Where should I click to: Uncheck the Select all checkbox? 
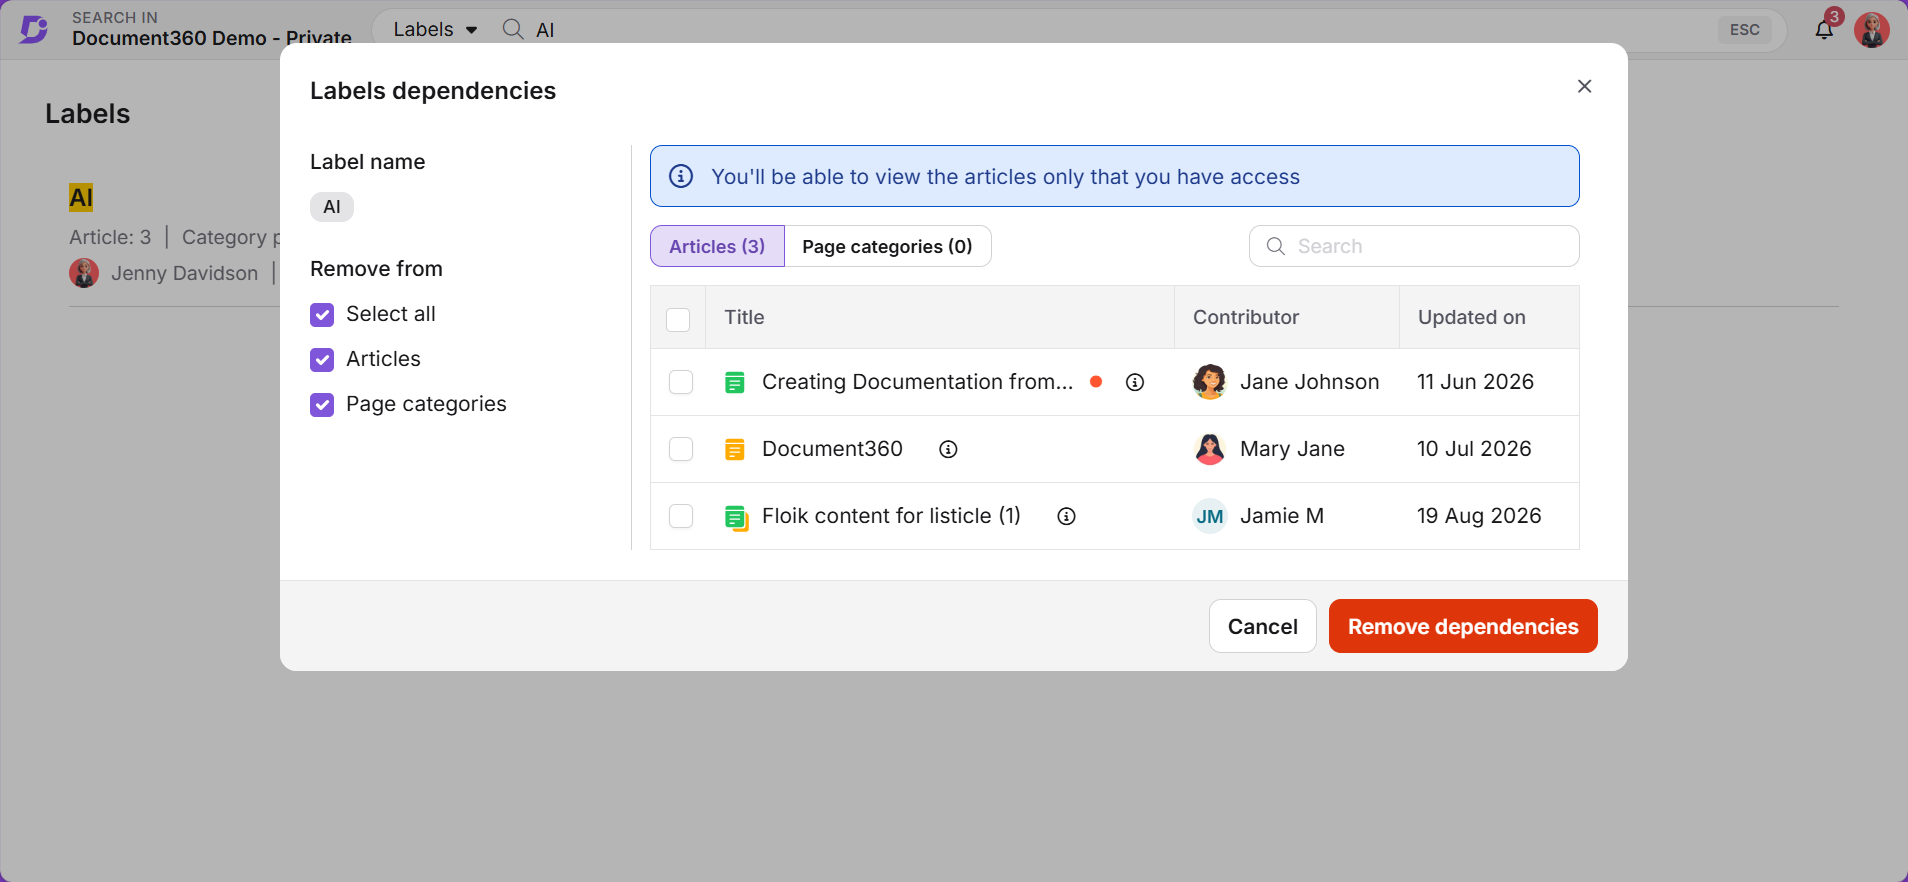(322, 315)
